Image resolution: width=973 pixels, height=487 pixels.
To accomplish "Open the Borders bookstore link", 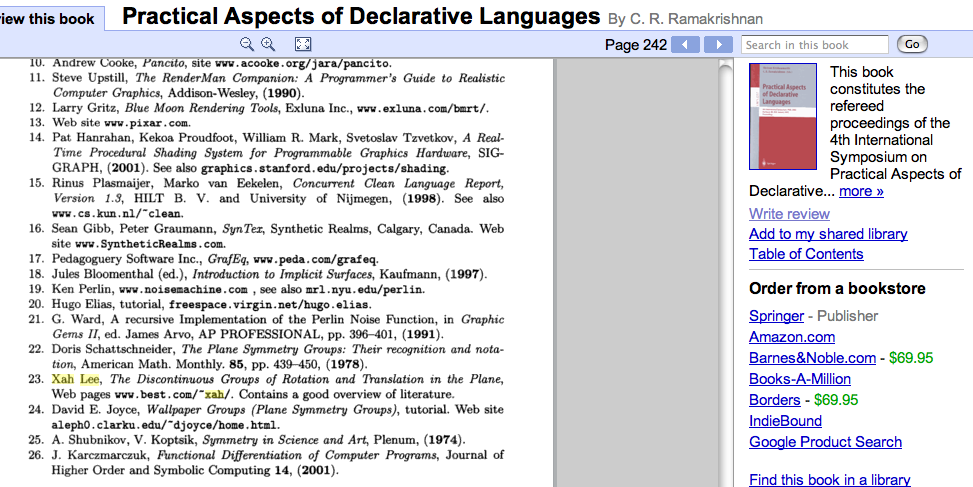I will coord(774,400).
